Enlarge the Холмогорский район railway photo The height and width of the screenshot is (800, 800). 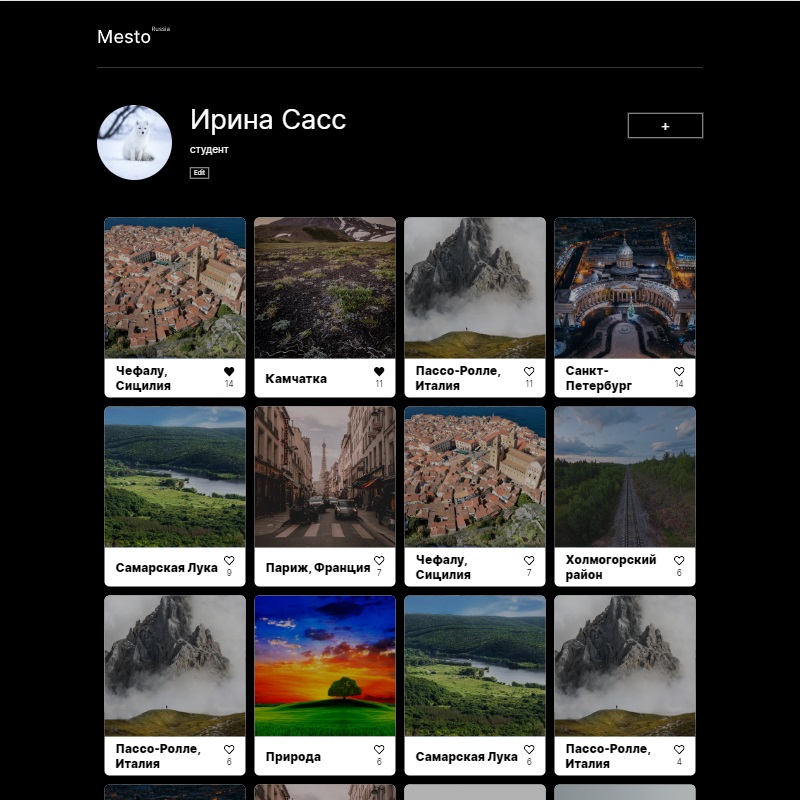[625, 477]
